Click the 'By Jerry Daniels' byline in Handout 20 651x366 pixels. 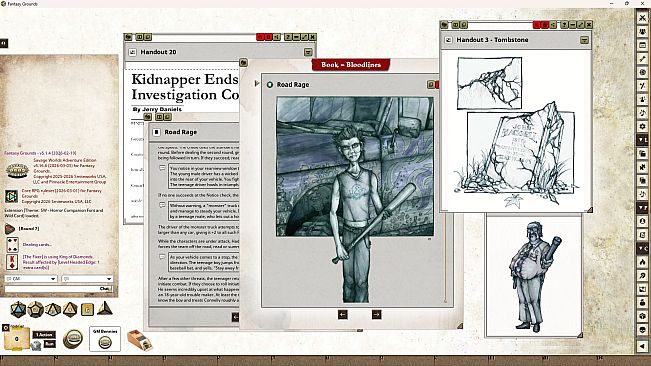(x=157, y=109)
